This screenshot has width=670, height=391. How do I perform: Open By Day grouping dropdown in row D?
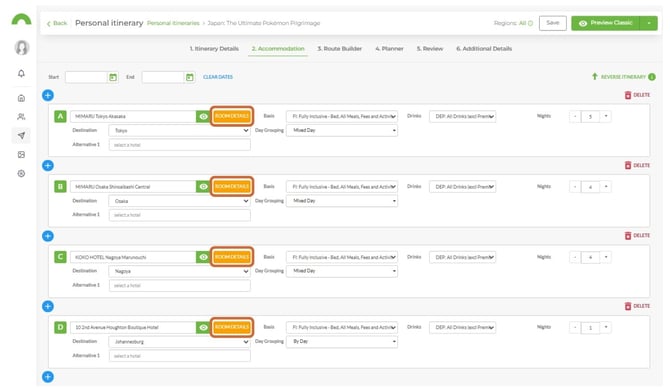pos(342,341)
